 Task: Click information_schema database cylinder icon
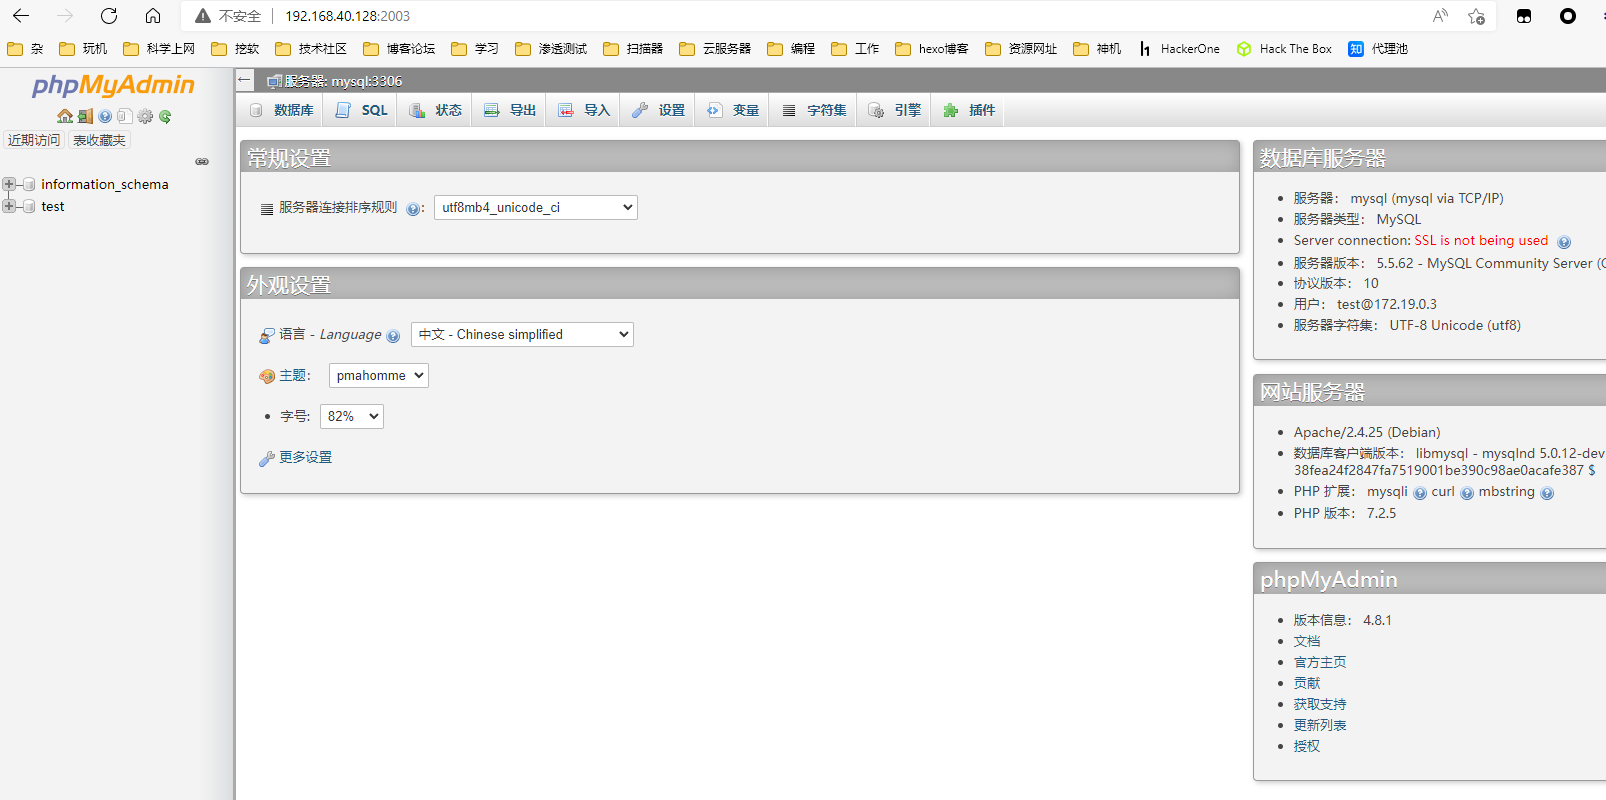point(29,184)
